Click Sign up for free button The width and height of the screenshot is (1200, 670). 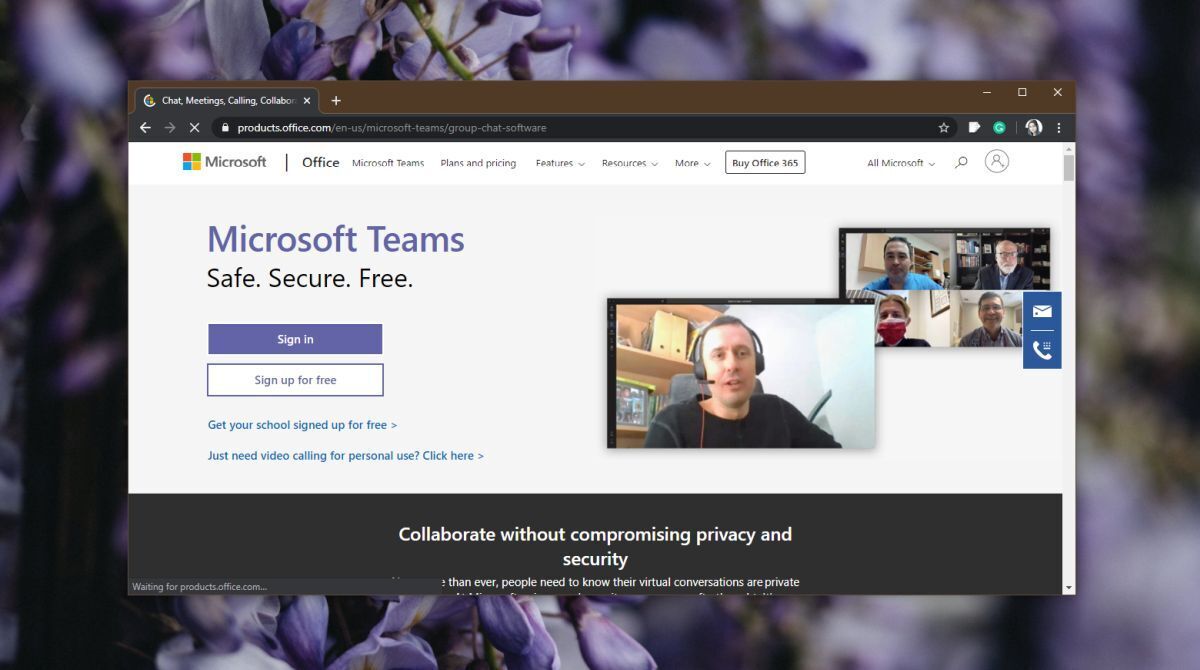tap(295, 380)
